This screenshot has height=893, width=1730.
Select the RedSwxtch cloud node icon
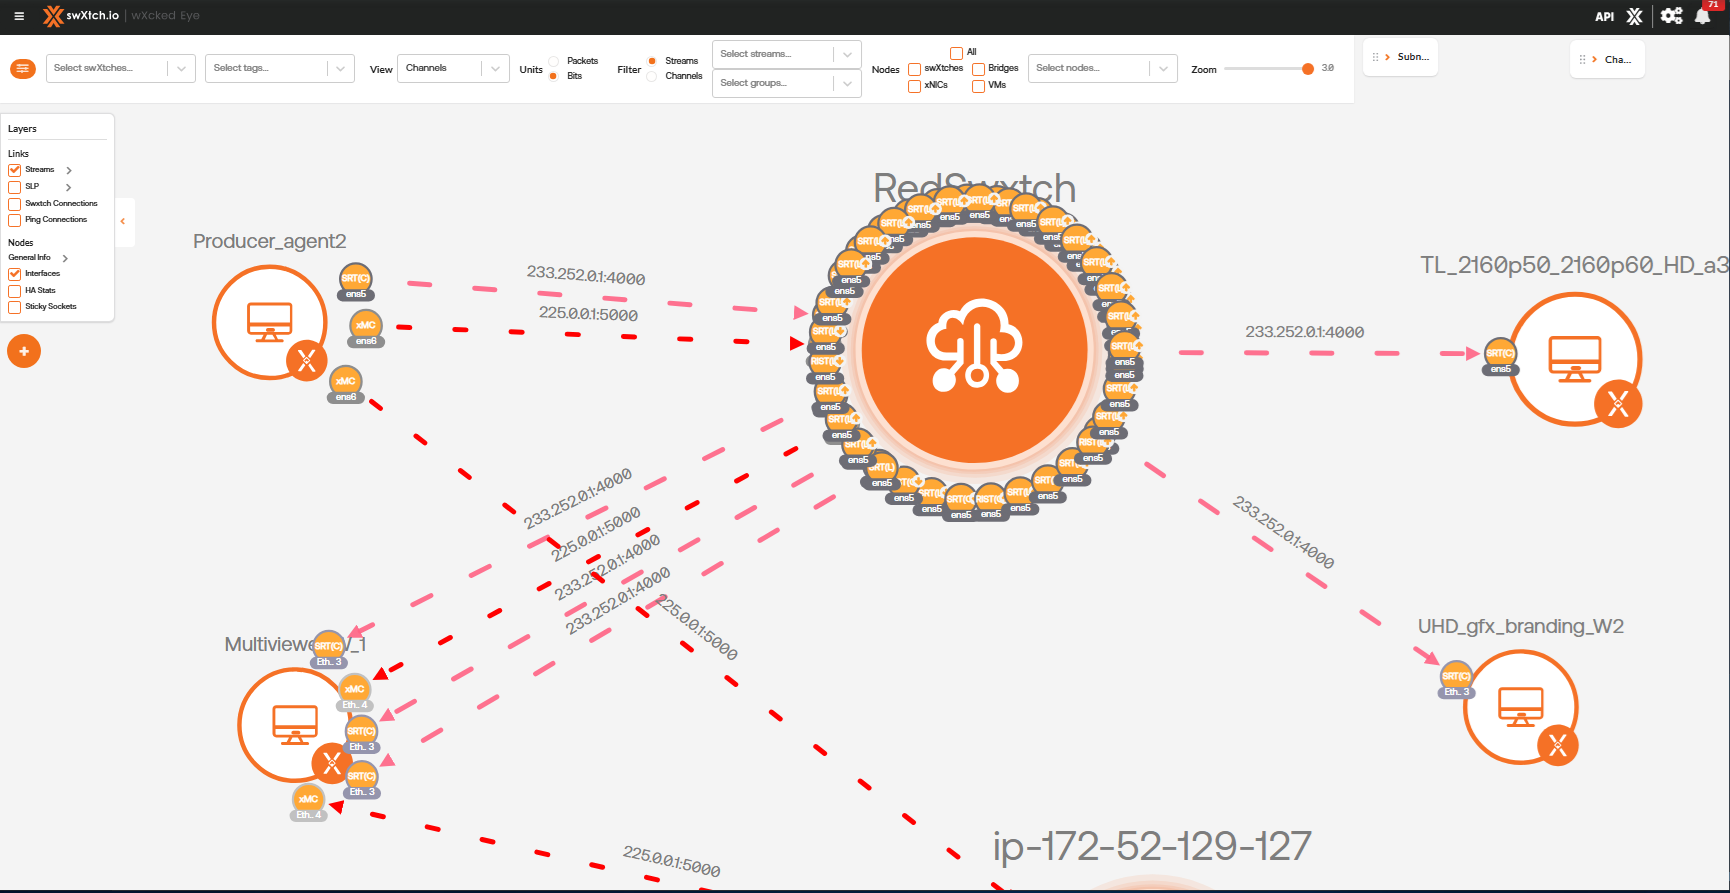[x=974, y=349]
